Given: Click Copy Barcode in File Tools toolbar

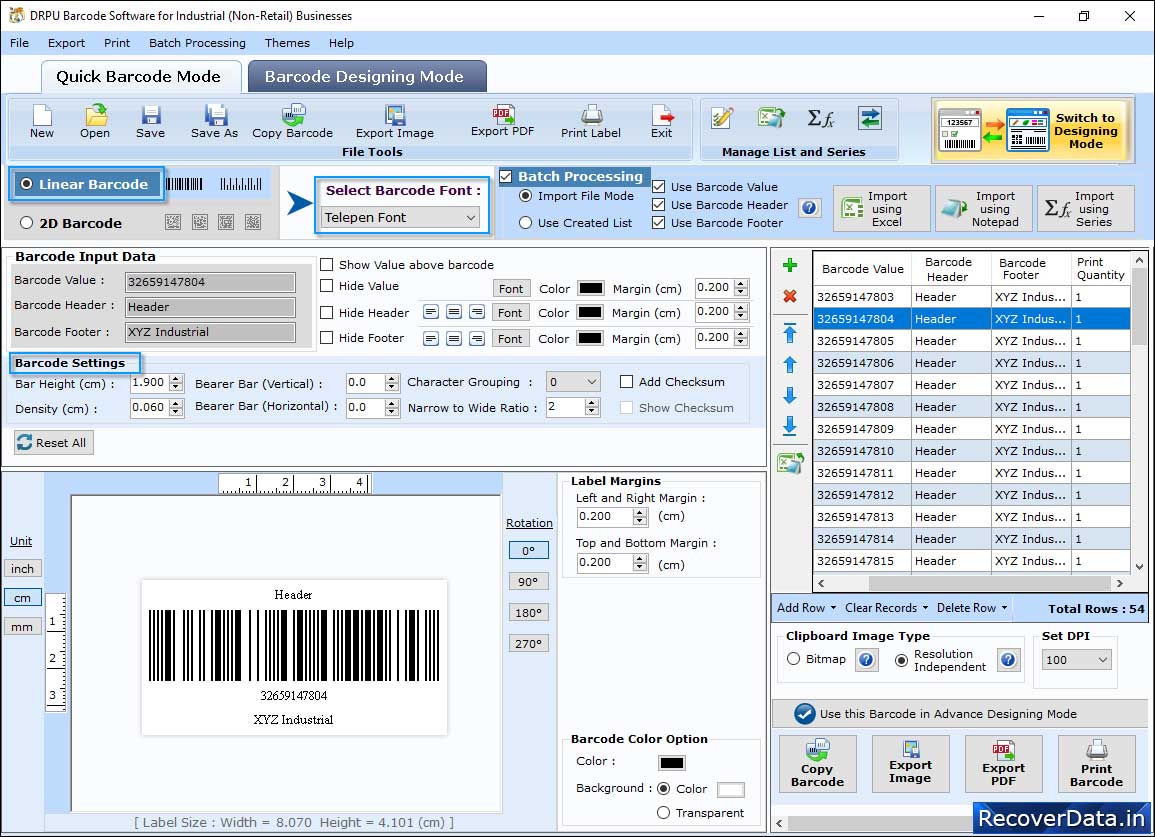Looking at the screenshot, I should pyautogui.click(x=292, y=121).
